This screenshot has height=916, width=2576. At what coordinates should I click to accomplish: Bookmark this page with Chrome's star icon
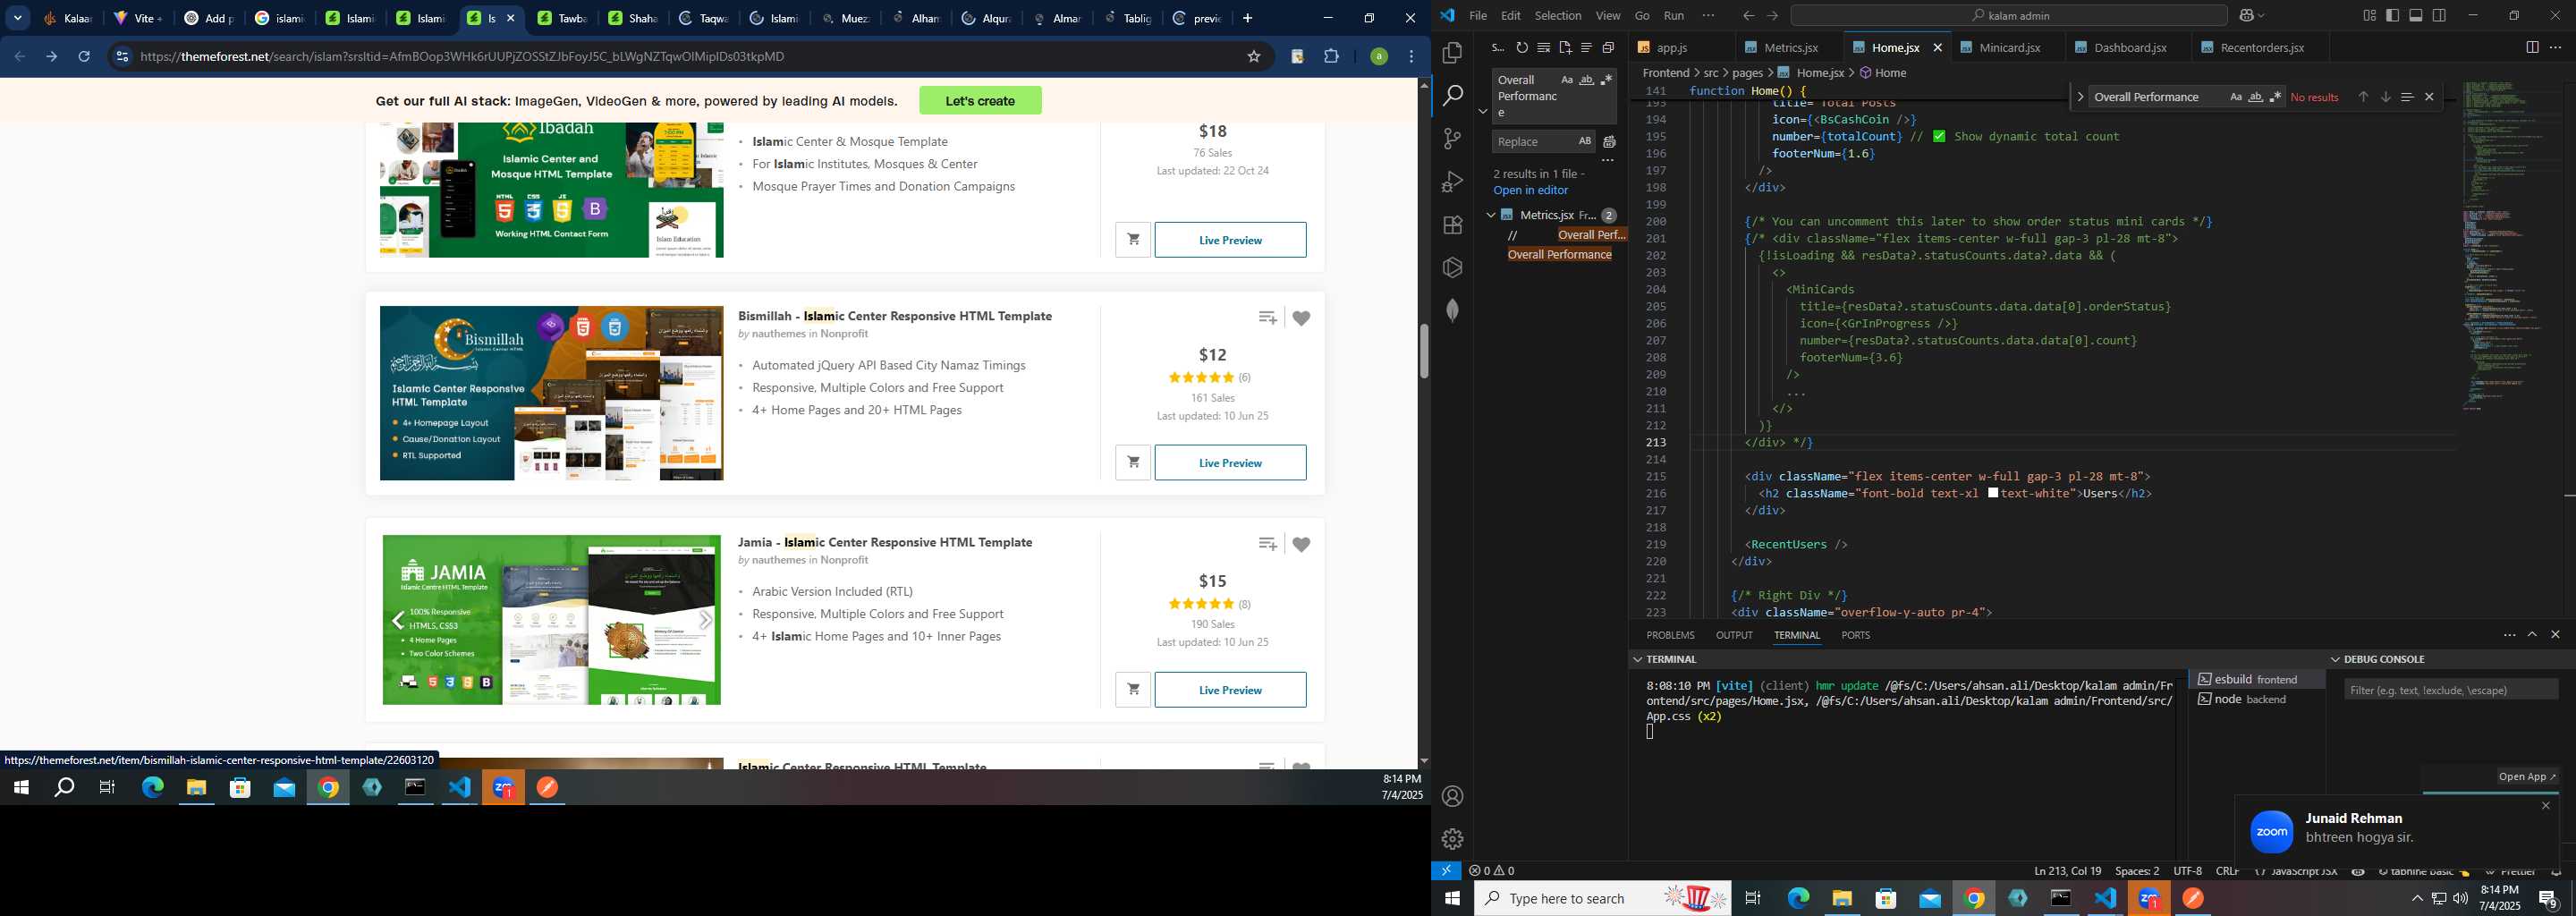point(1253,57)
